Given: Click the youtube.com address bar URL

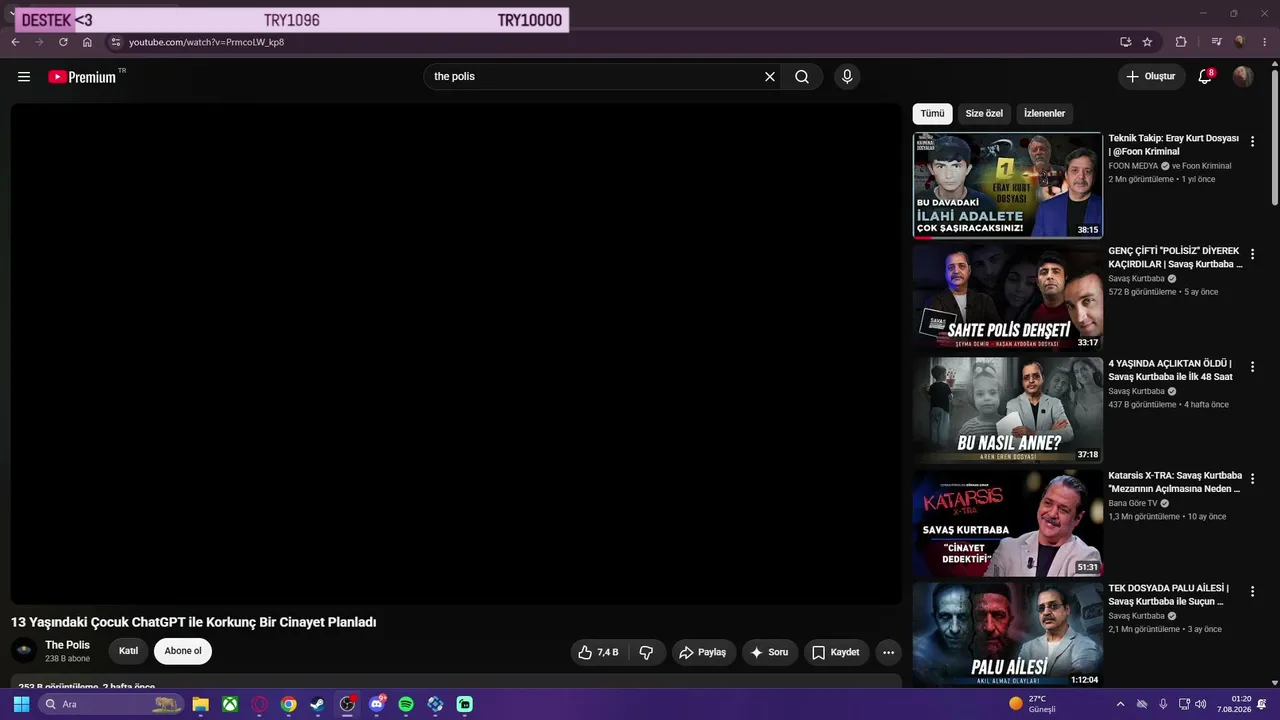Looking at the screenshot, I should pyautogui.click(x=207, y=42).
